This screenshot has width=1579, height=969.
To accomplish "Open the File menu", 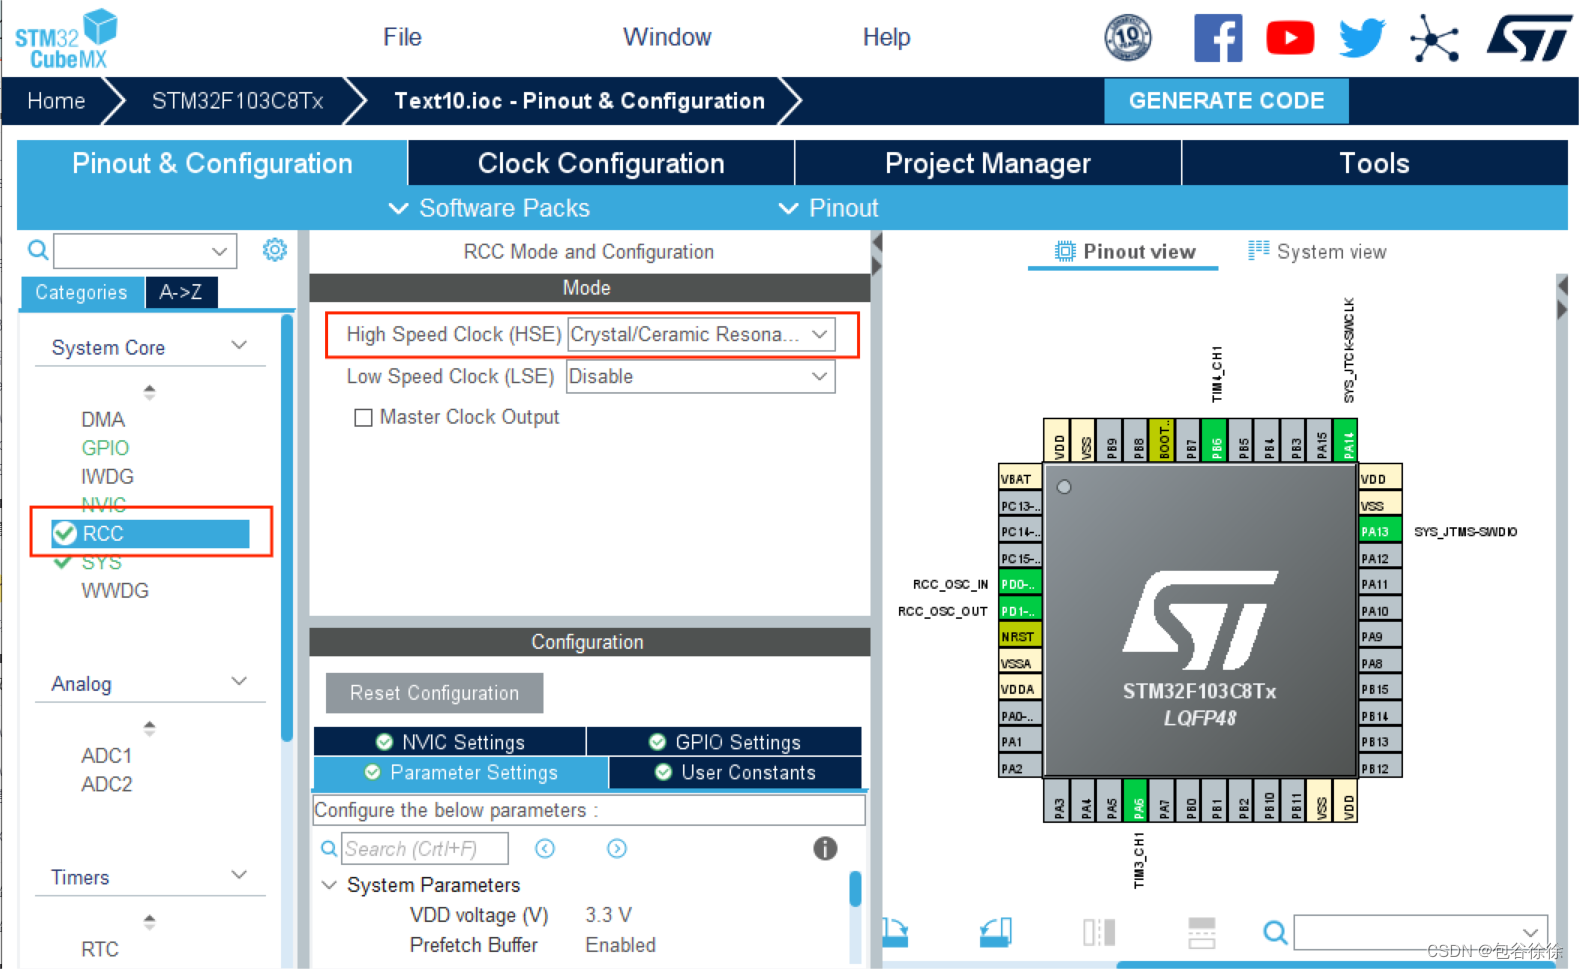I will pos(402,37).
